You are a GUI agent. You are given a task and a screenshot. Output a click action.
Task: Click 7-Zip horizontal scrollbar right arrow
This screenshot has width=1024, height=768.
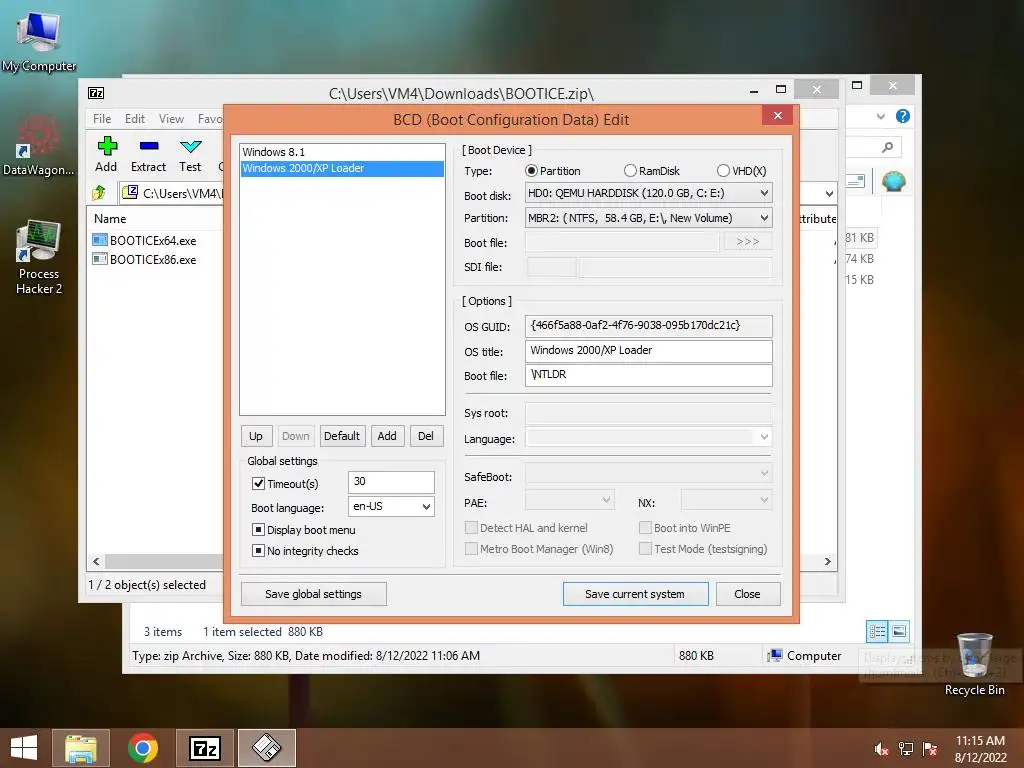(x=828, y=562)
